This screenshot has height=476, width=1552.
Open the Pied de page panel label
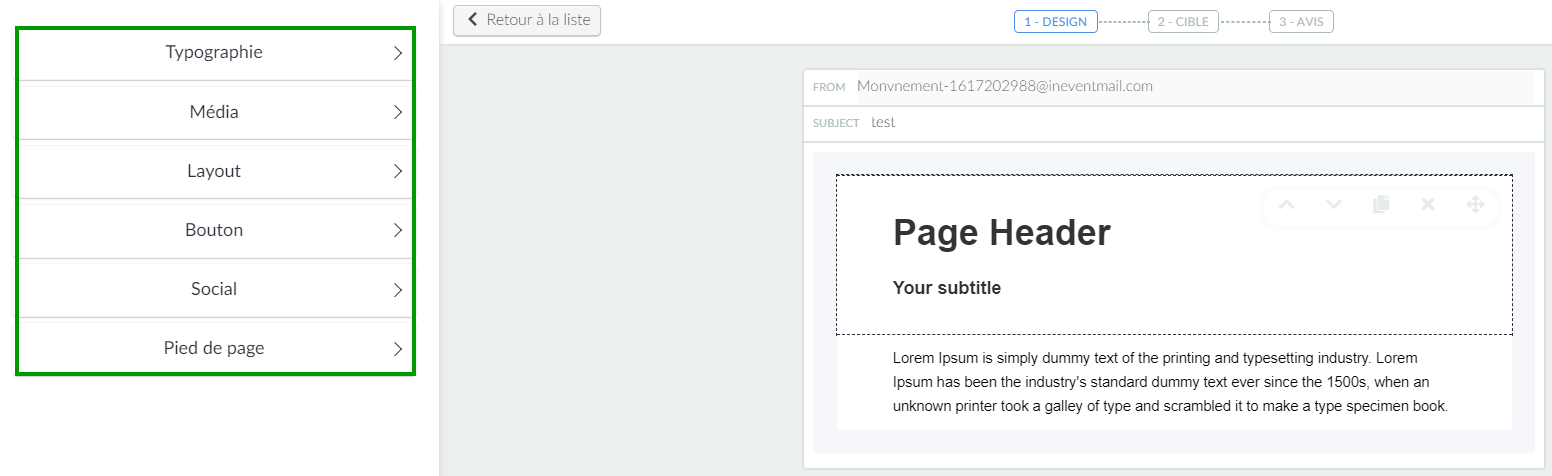[x=214, y=348]
